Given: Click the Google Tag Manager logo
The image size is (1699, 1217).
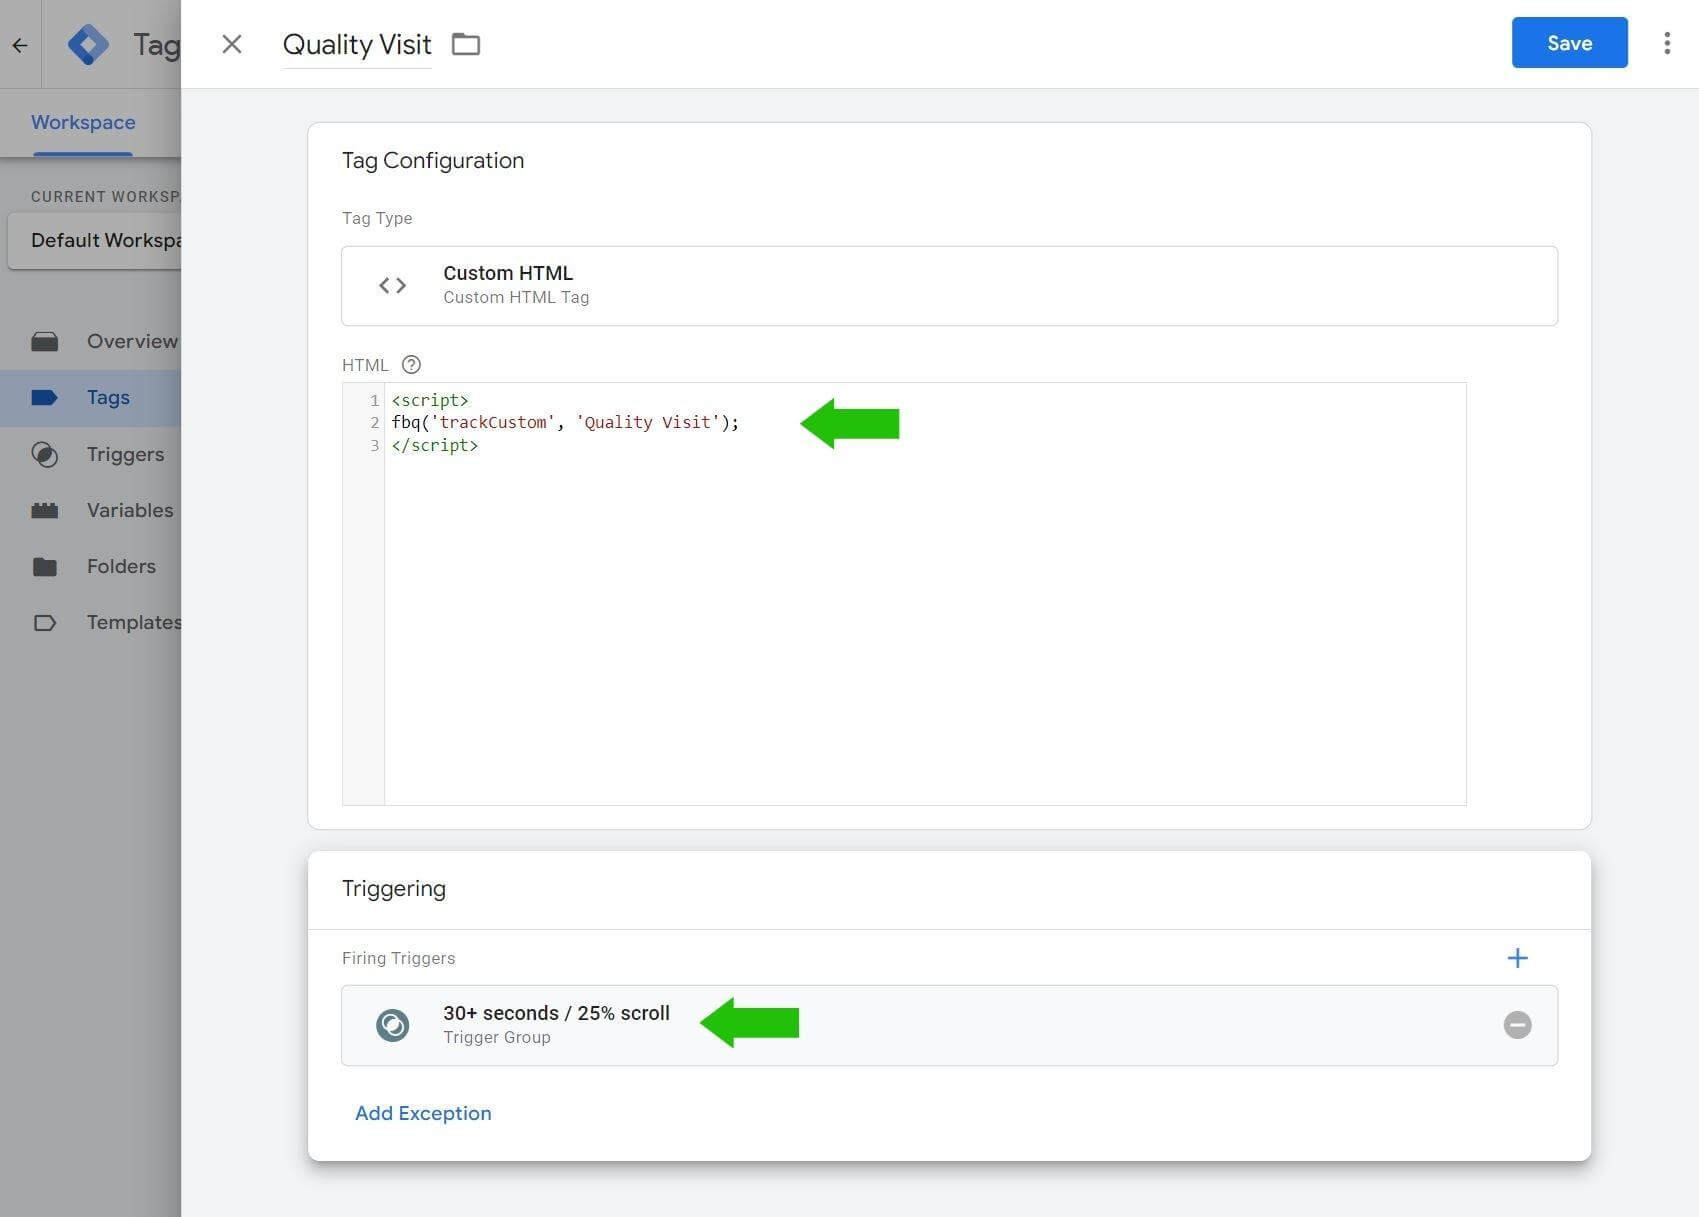Looking at the screenshot, I should (x=89, y=45).
